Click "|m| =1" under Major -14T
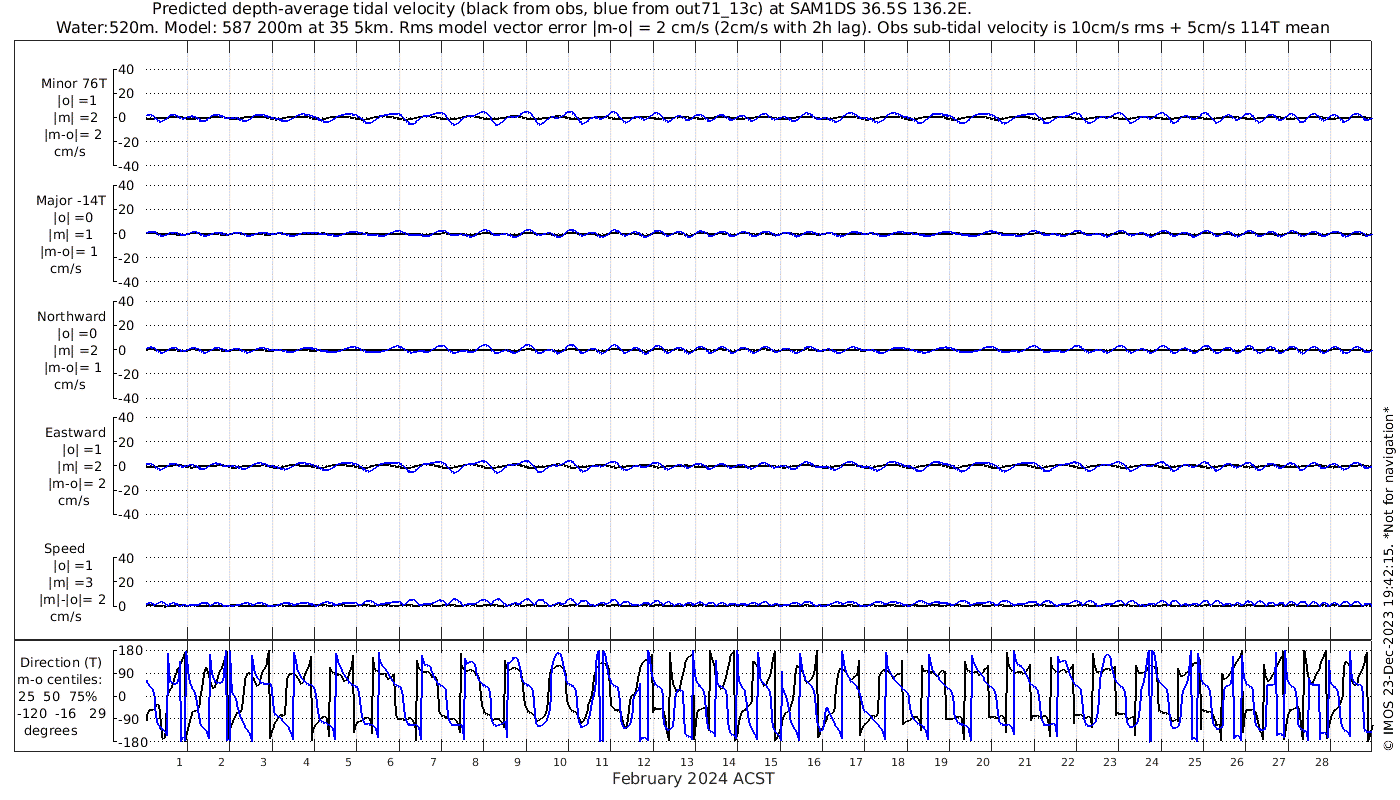1400x800 pixels. (72, 234)
